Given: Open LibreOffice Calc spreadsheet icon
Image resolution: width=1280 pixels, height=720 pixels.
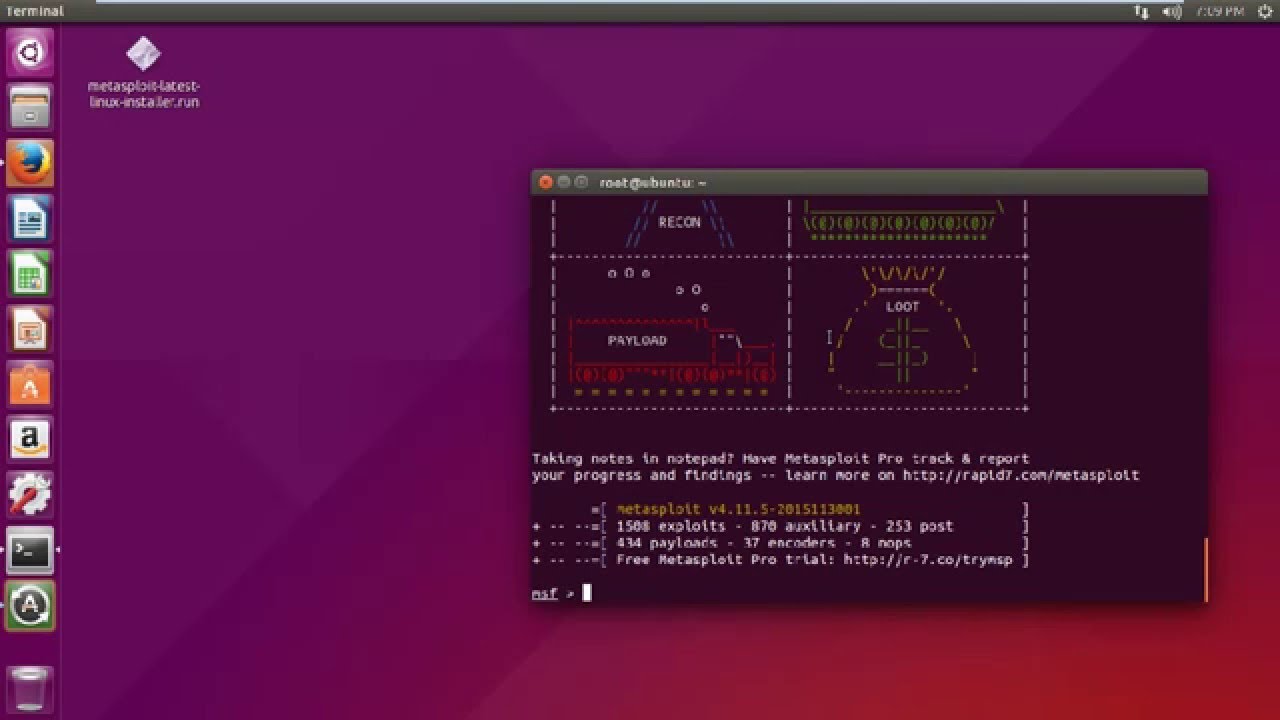Looking at the screenshot, I should (30, 273).
